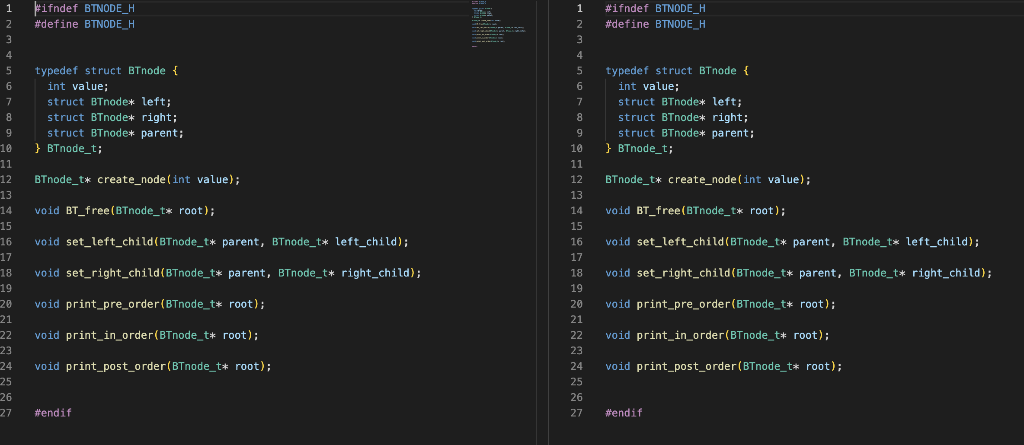Click typedef keyword in the left editor

[x=56, y=71]
